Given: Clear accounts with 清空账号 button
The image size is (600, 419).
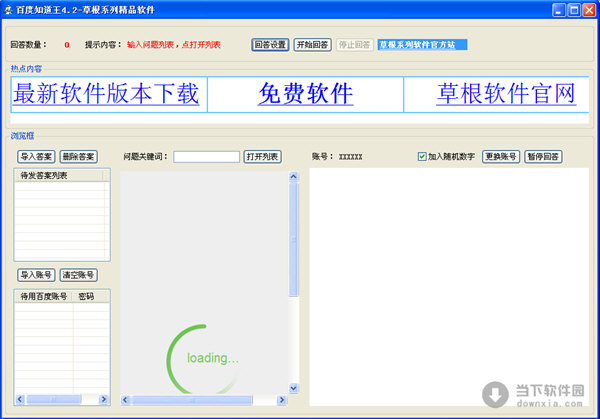Looking at the screenshot, I should click(x=78, y=275).
